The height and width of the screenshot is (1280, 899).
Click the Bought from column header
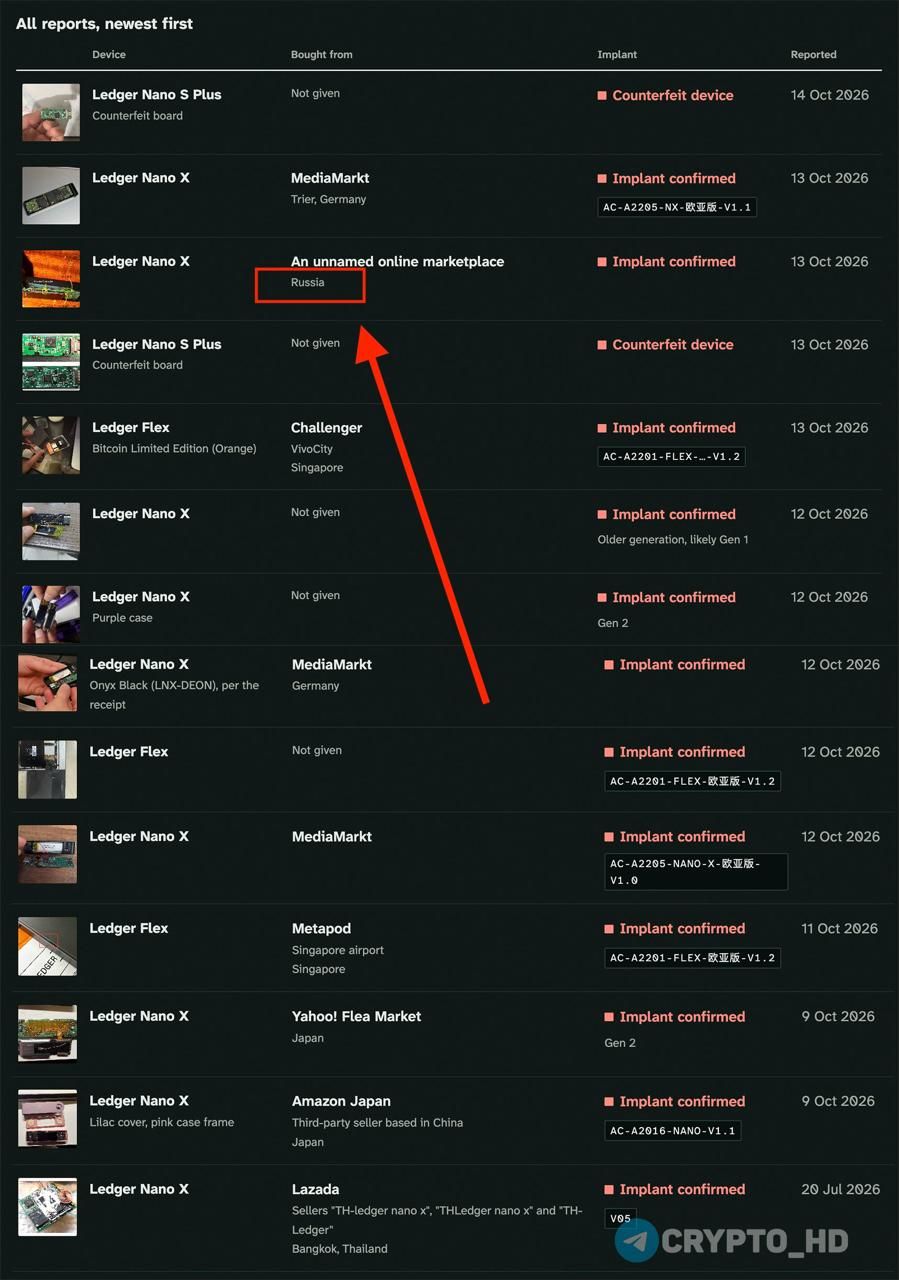[322, 55]
